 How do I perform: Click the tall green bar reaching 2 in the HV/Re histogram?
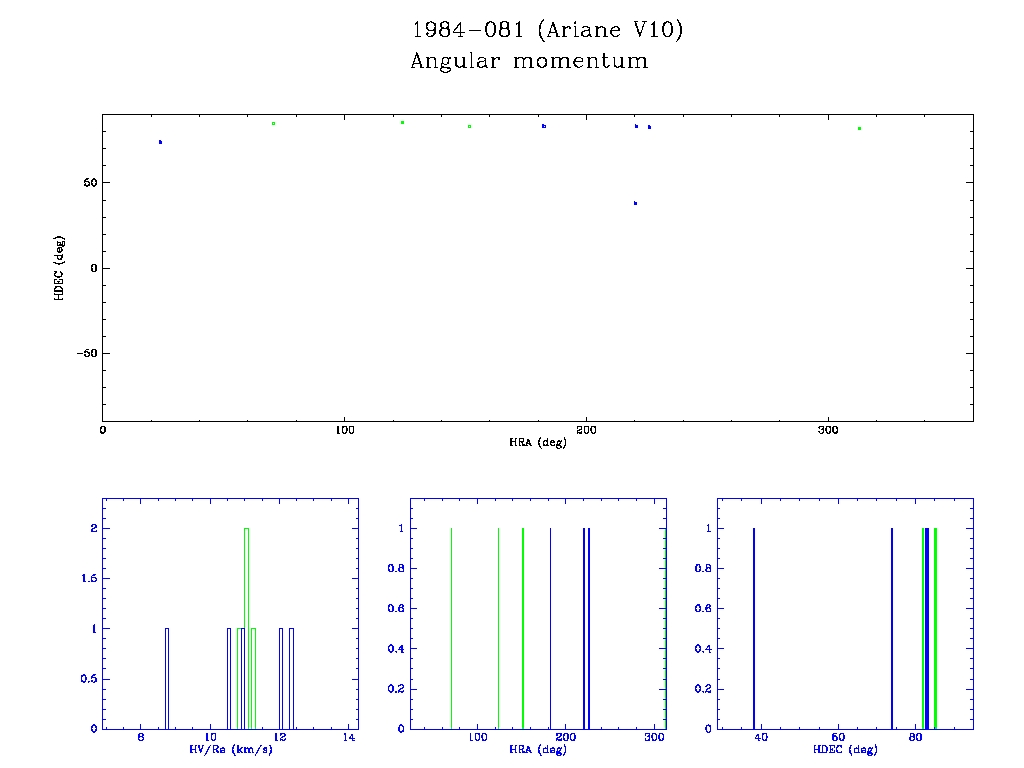pyautogui.click(x=246, y=628)
